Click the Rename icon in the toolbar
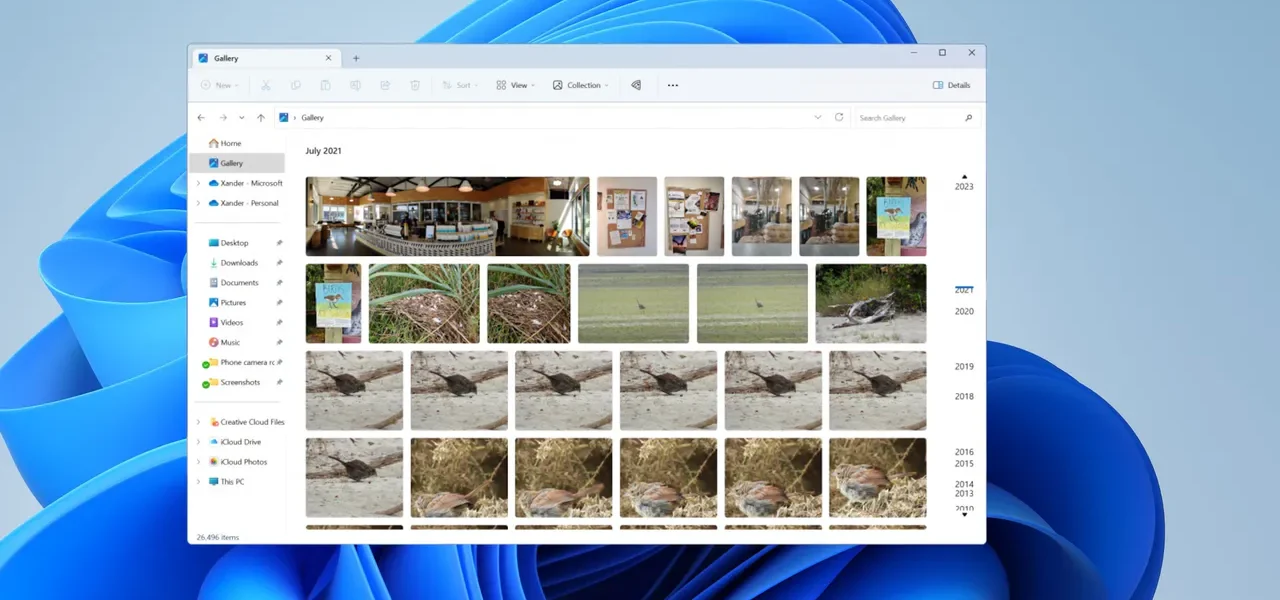Screen dimensions: 1280x600 click(355, 85)
